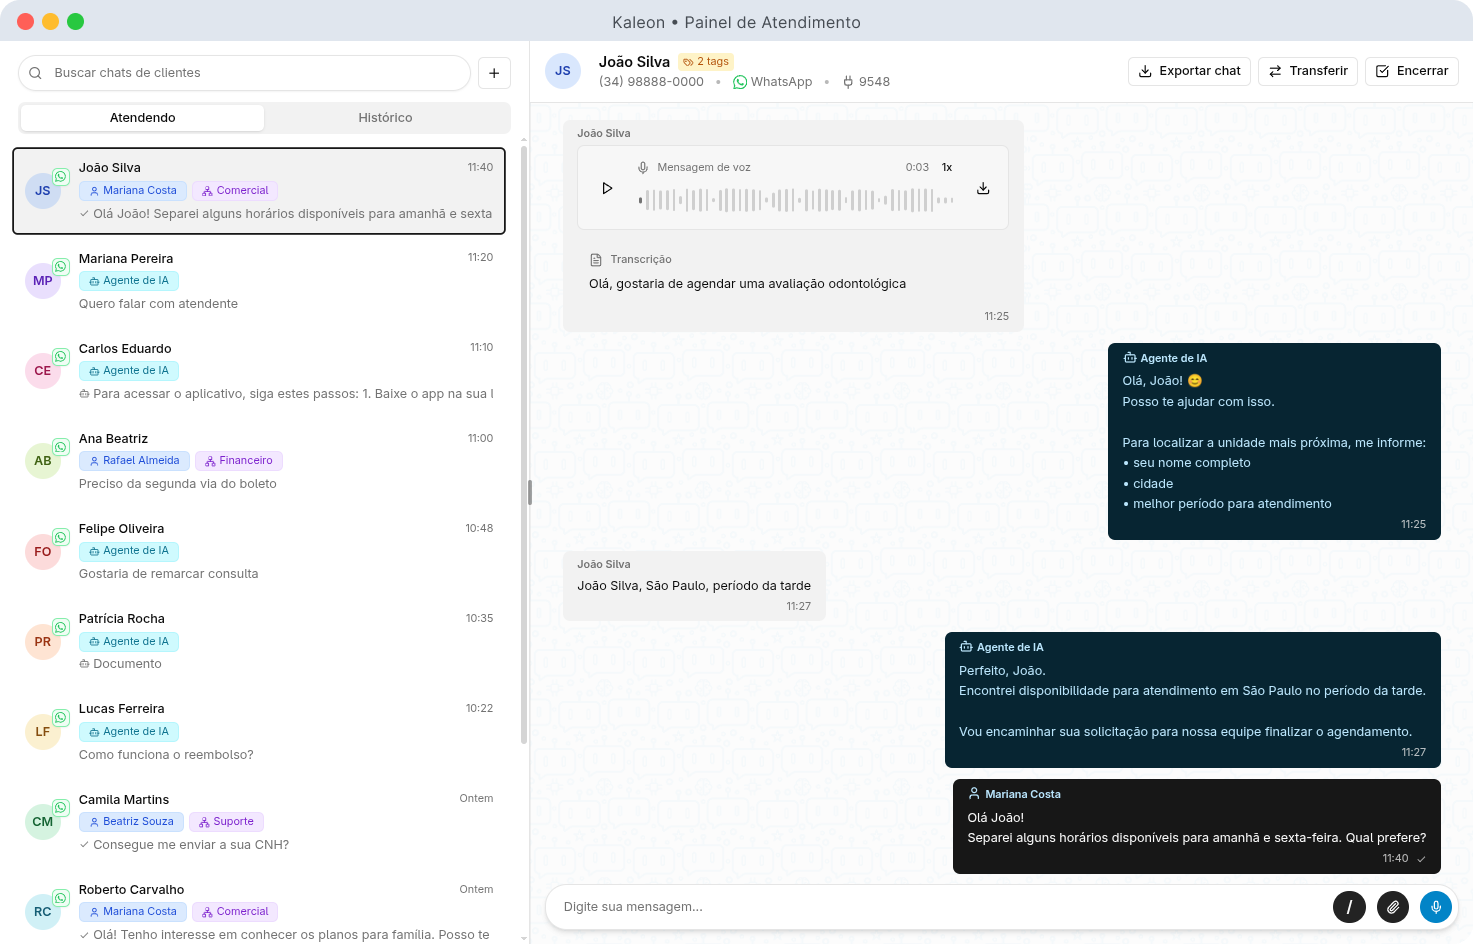Click the Financeiro tag on Ana Beatriz chat
The width and height of the screenshot is (1473, 944).
239,461
